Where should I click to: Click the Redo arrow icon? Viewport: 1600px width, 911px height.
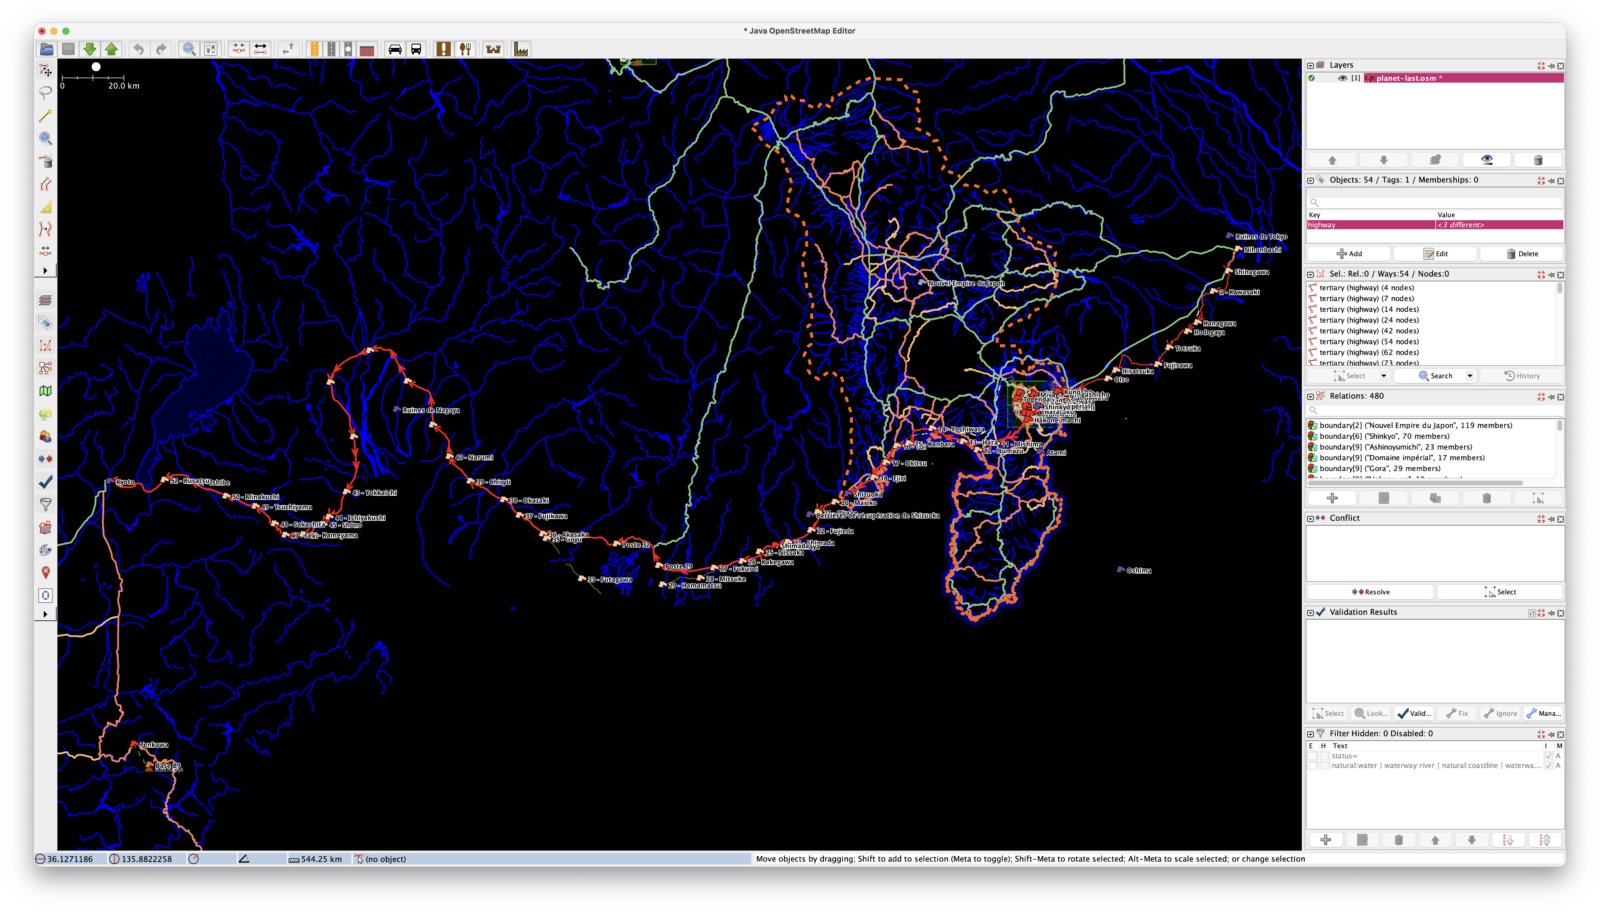pyautogui.click(x=162, y=47)
